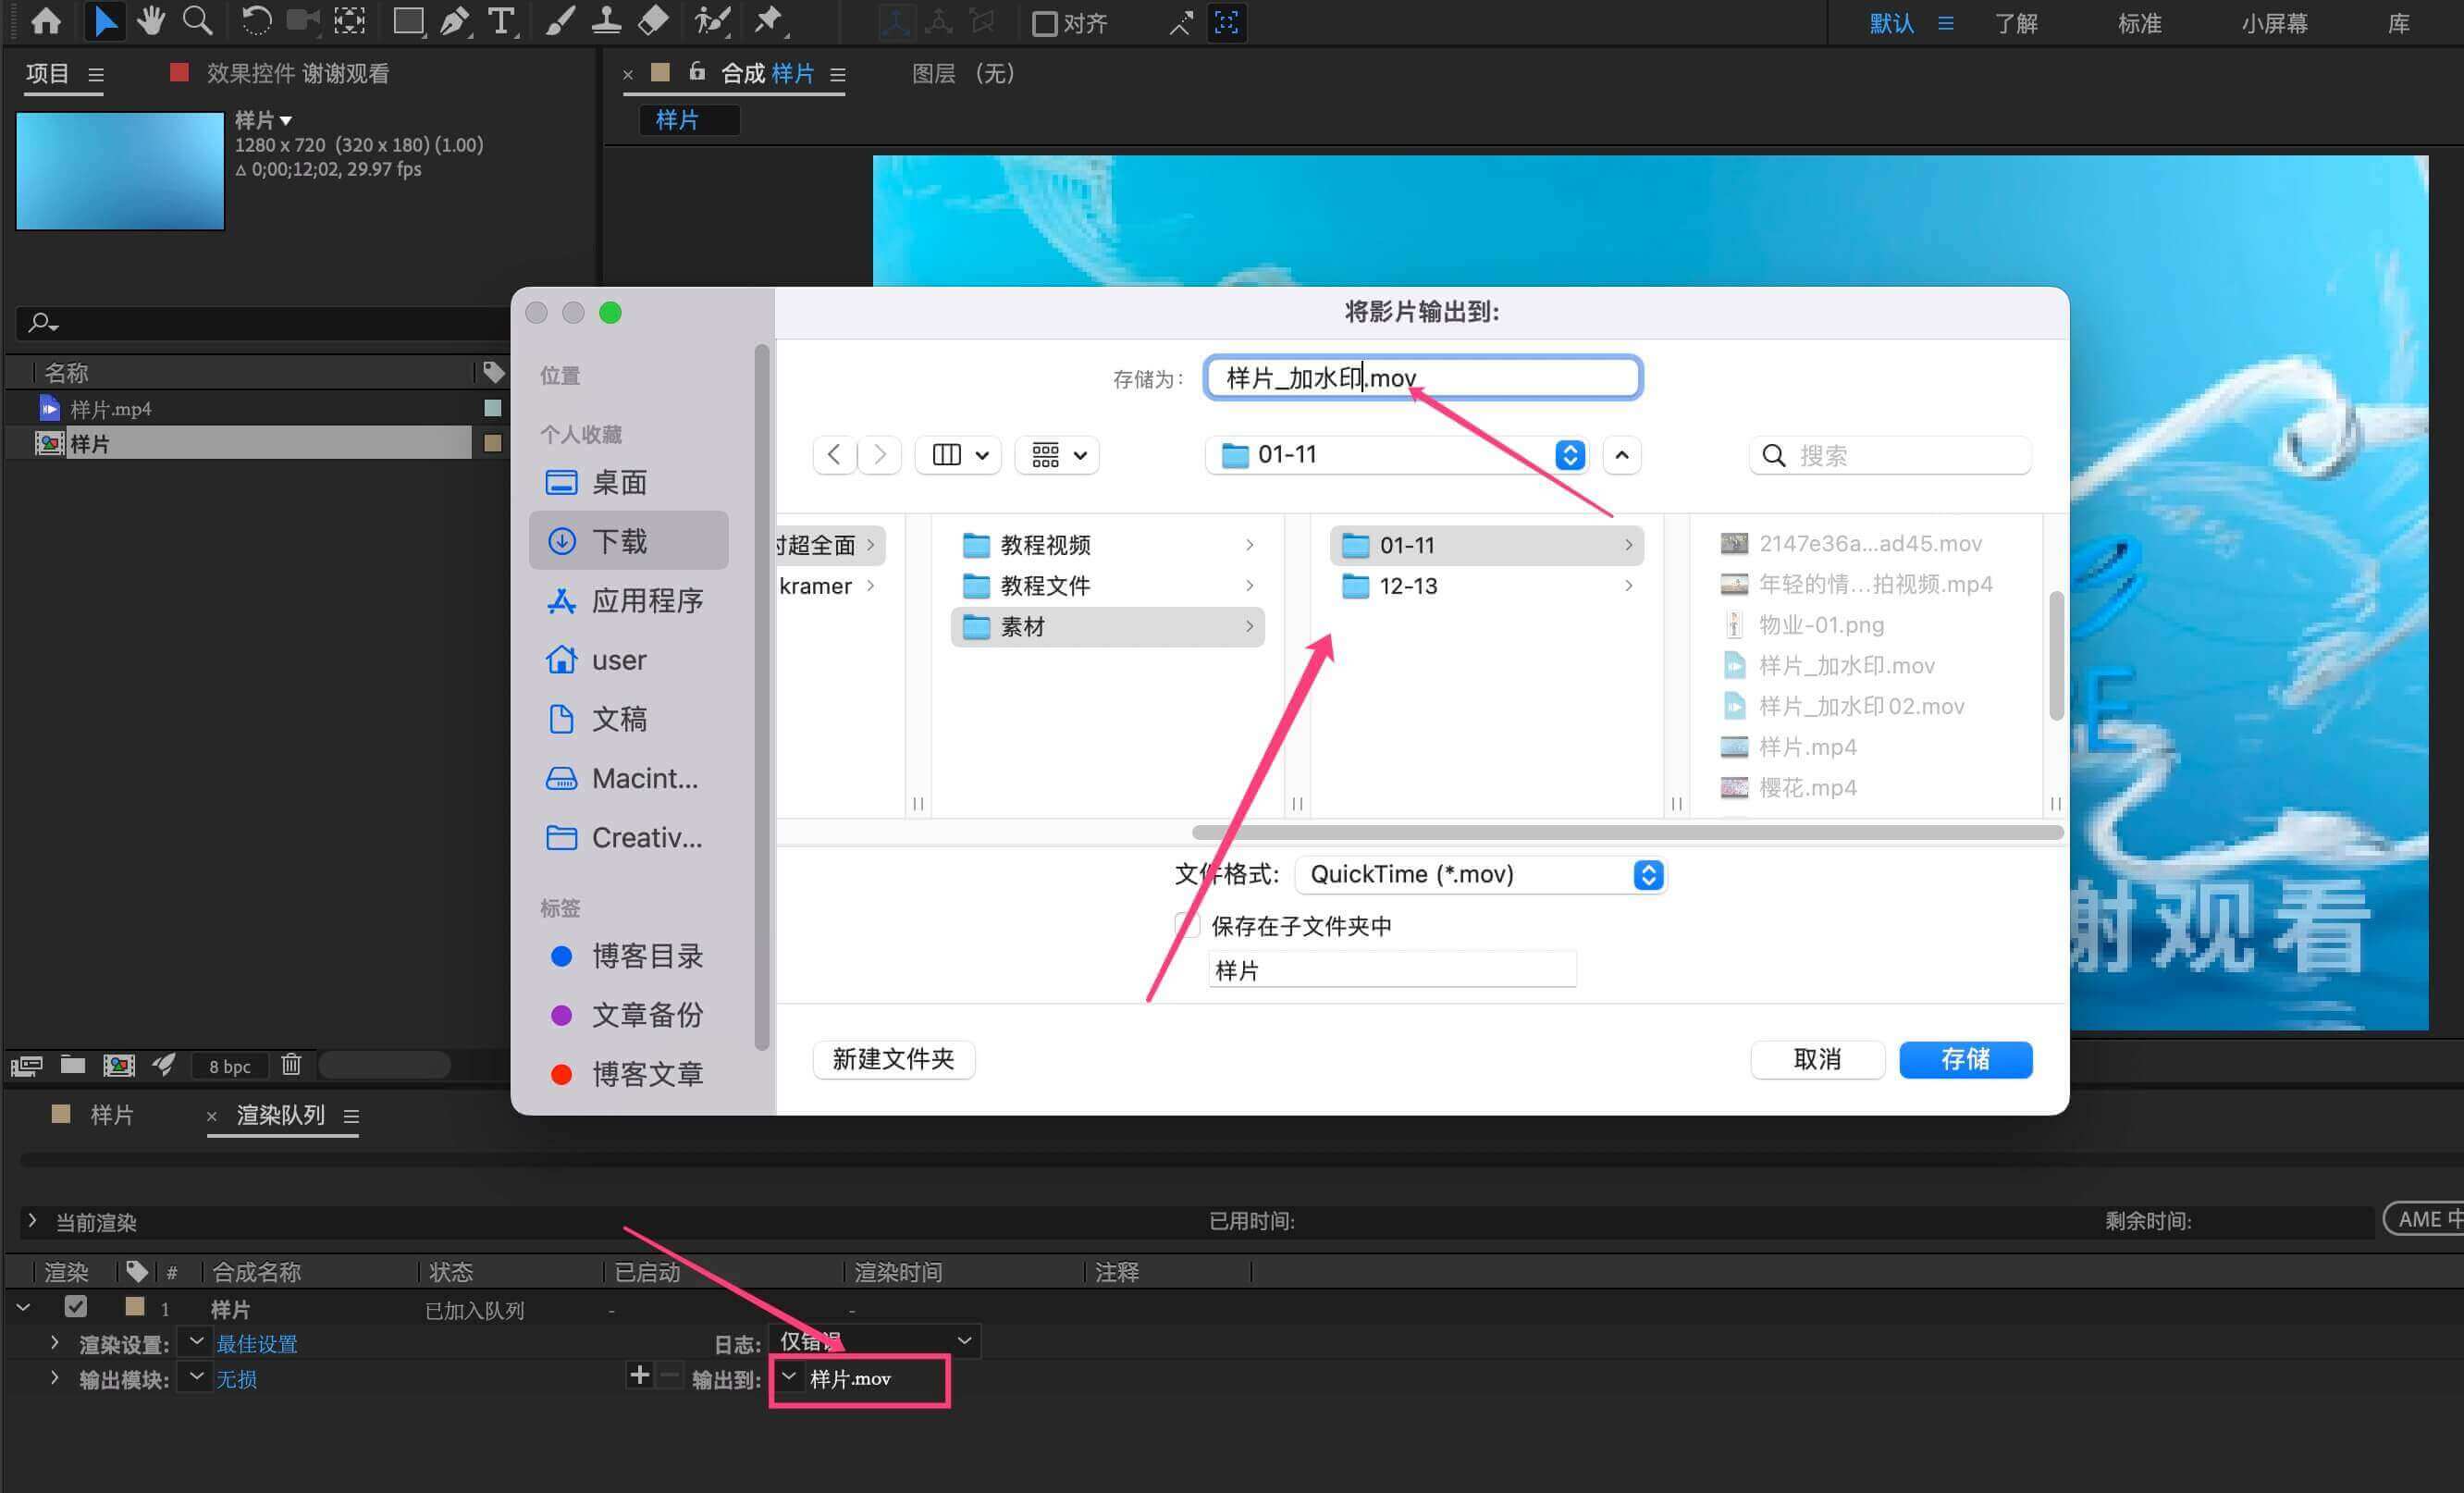The width and height of the screenshot is (2464, 1493).
Task: Click the 新建文件夹 button
Action: 893,1059
